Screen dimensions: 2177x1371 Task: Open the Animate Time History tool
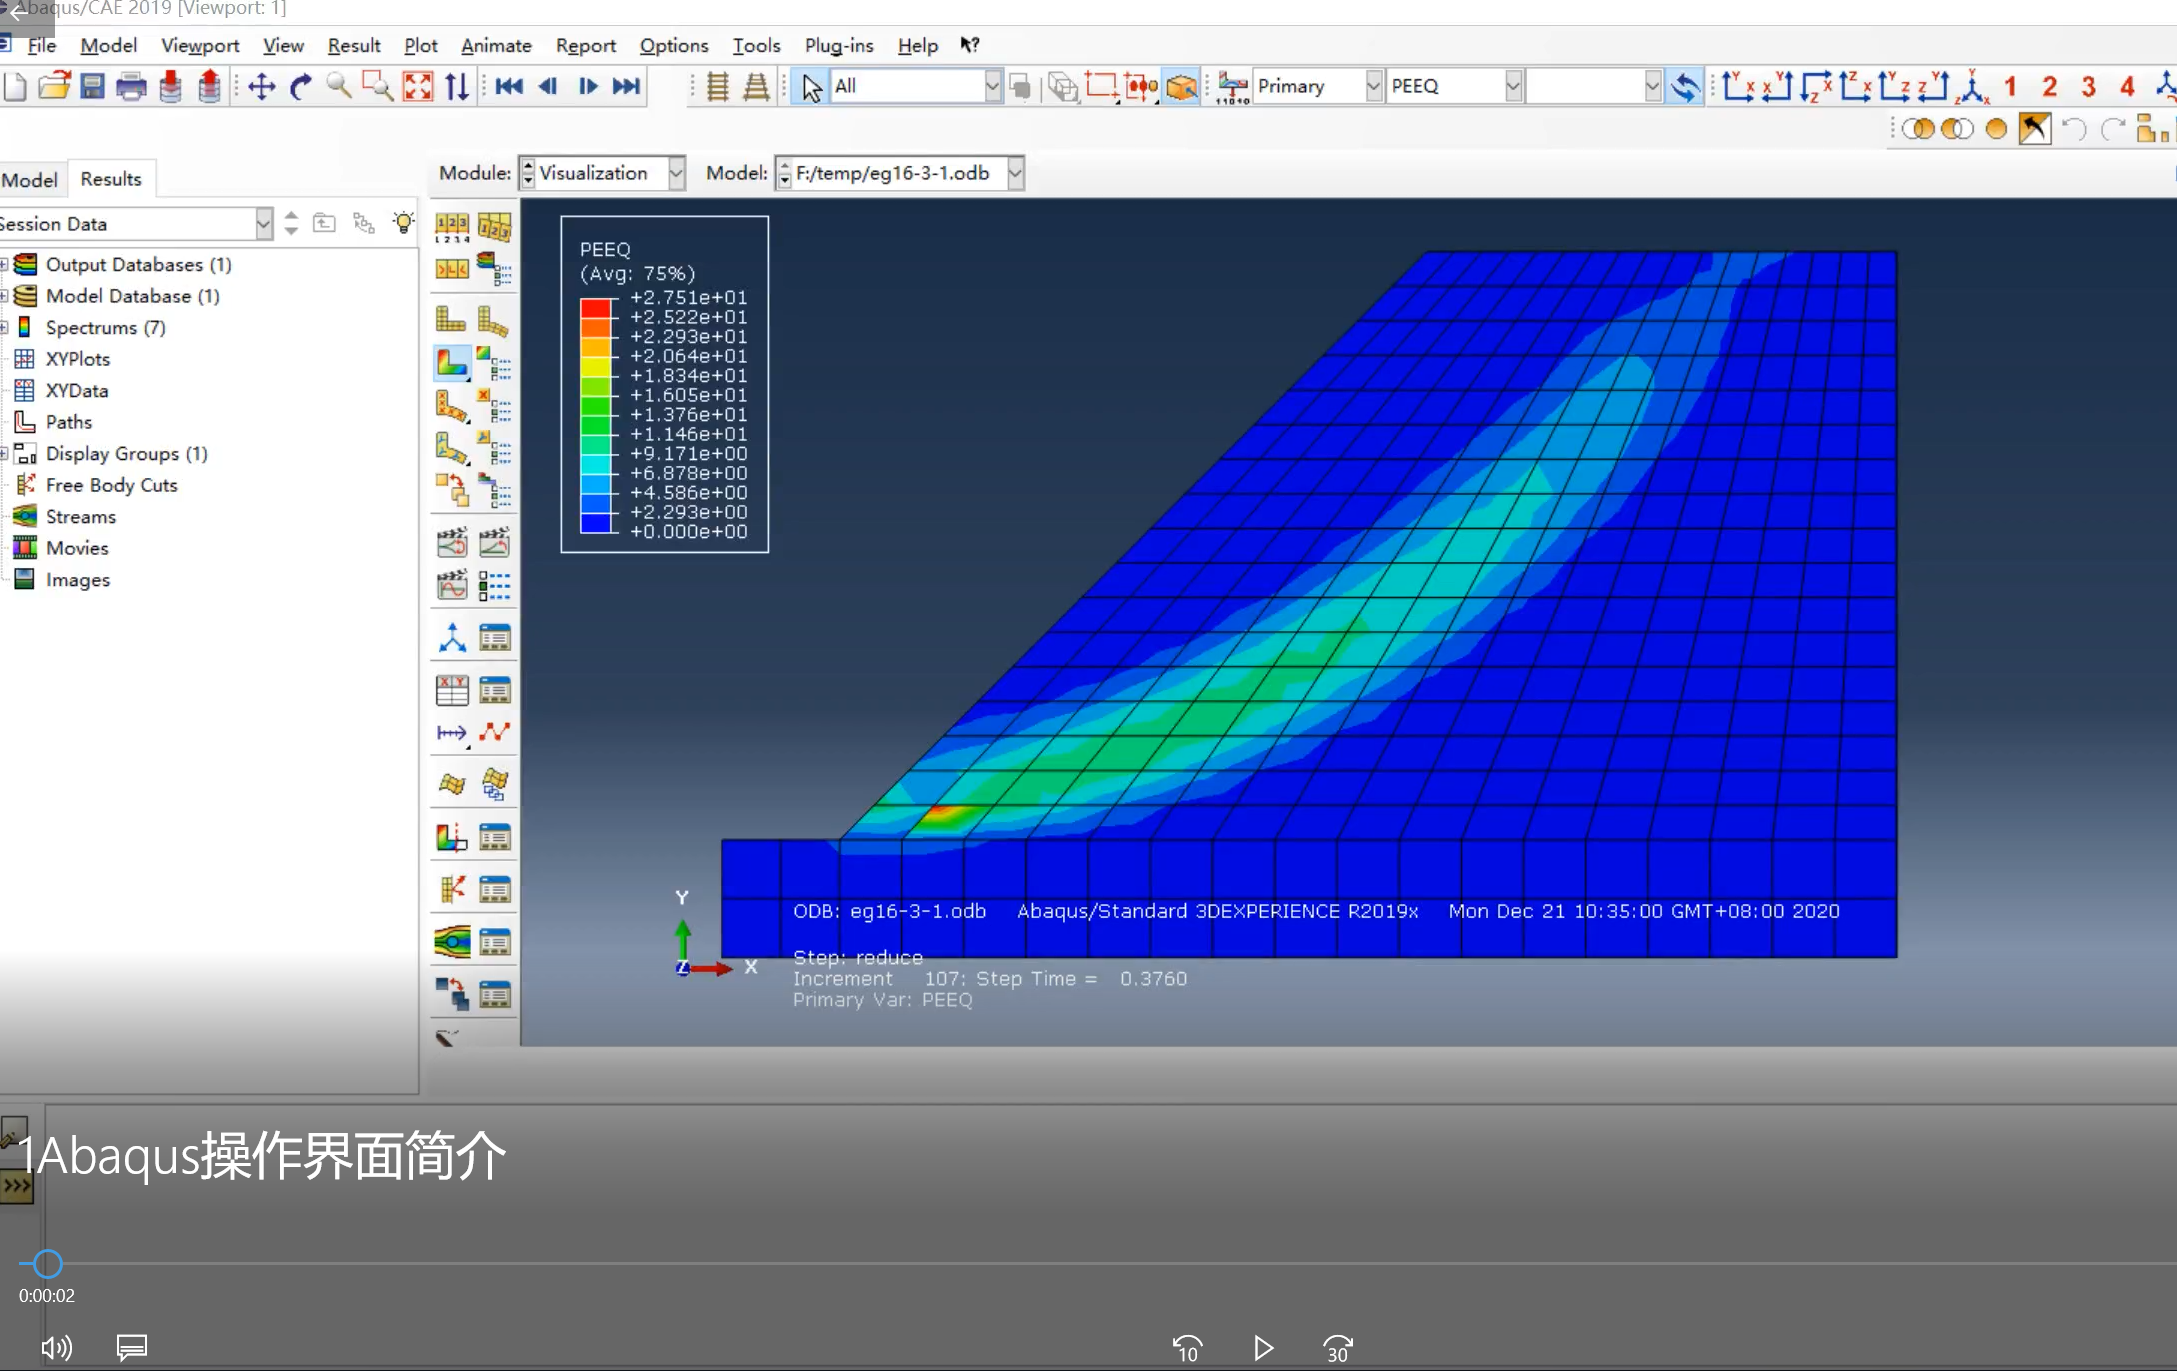tap(494, 541)
